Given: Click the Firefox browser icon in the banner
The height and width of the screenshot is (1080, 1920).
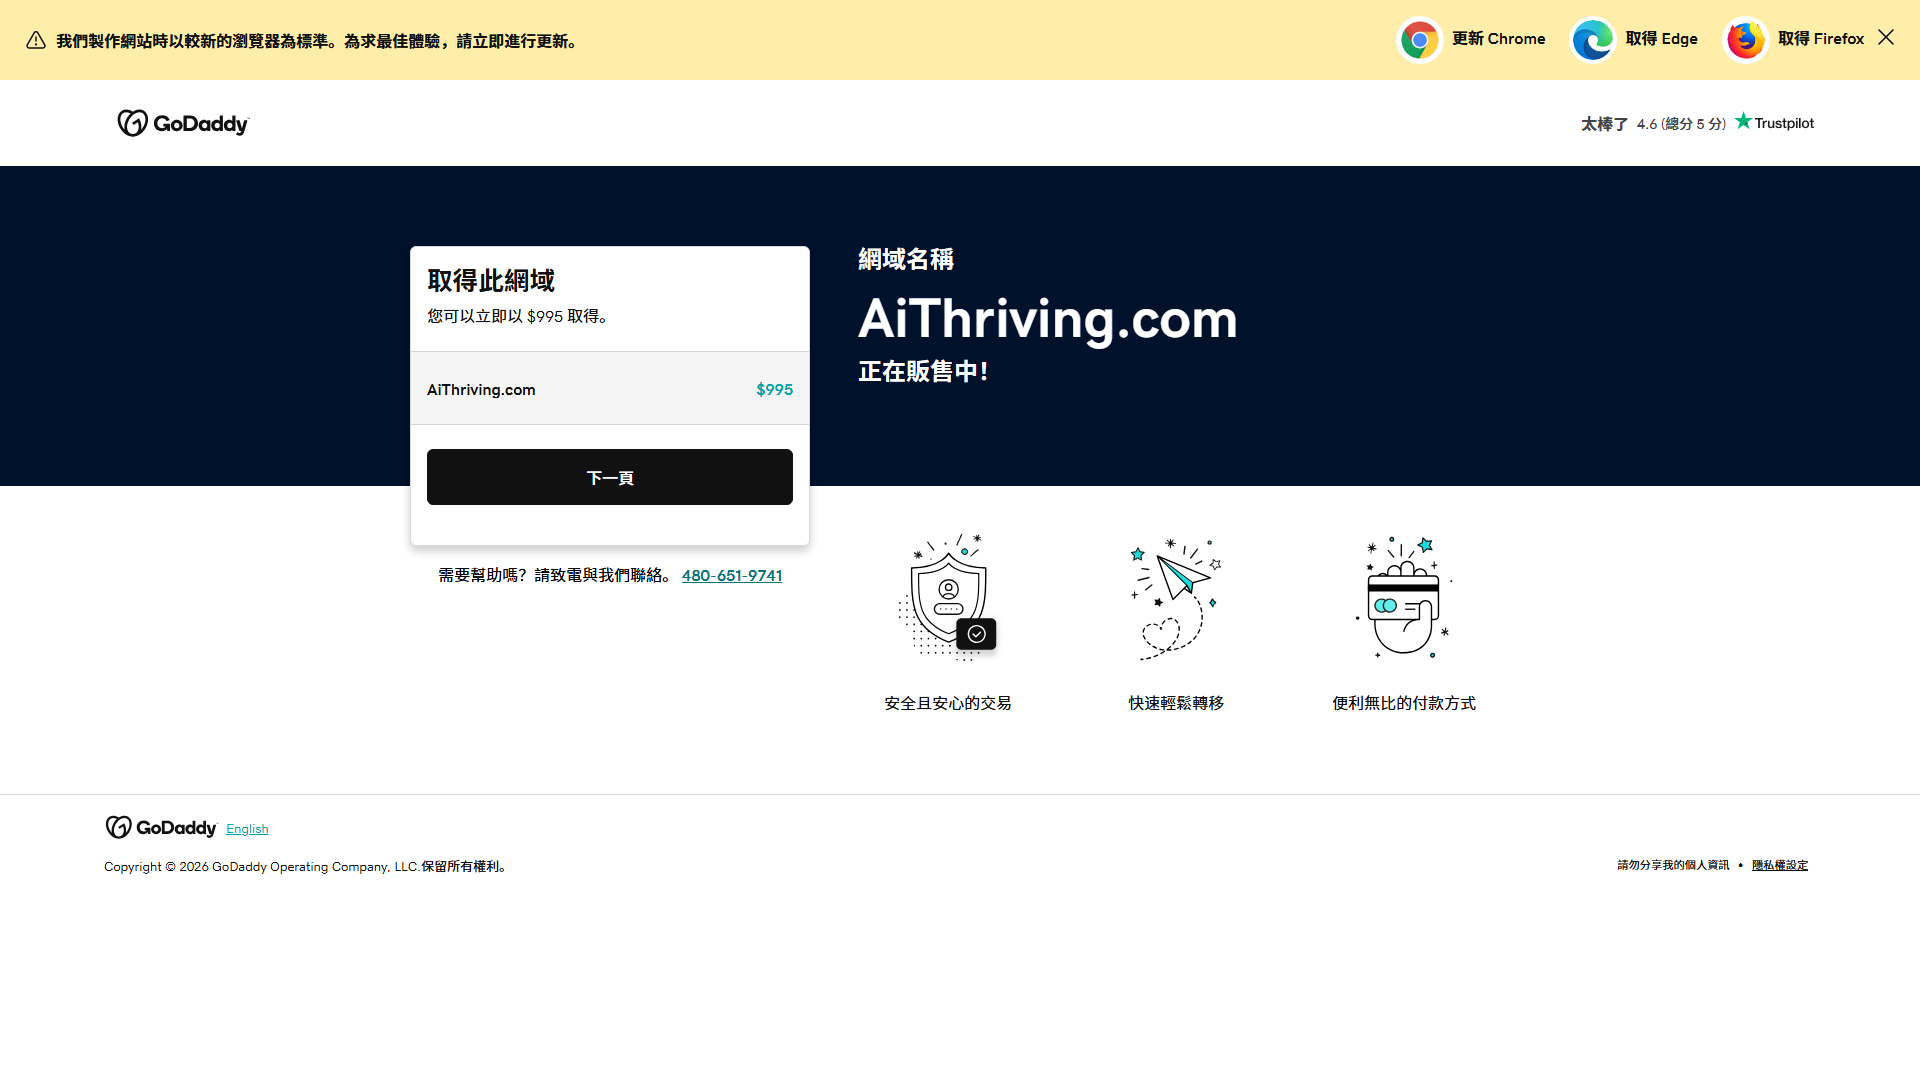Looking at the screenshot, I should [x=1745, y=40].
